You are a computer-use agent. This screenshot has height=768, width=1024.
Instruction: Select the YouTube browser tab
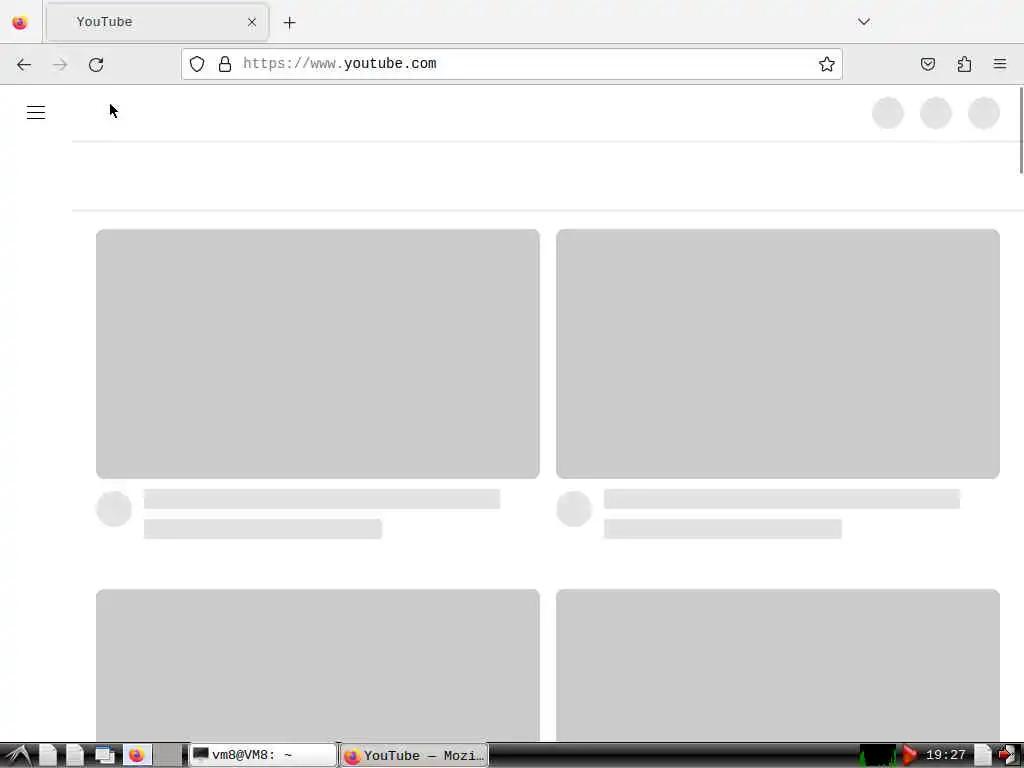[157, 22]
